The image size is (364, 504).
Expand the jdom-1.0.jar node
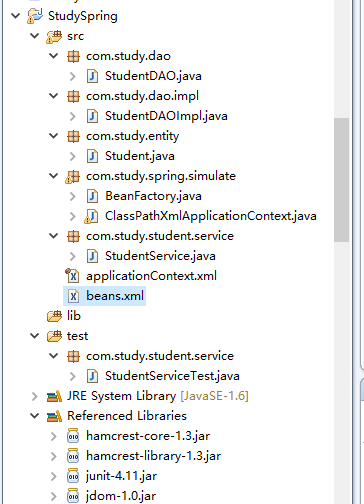pyautogui.click(x=54, y=496)
